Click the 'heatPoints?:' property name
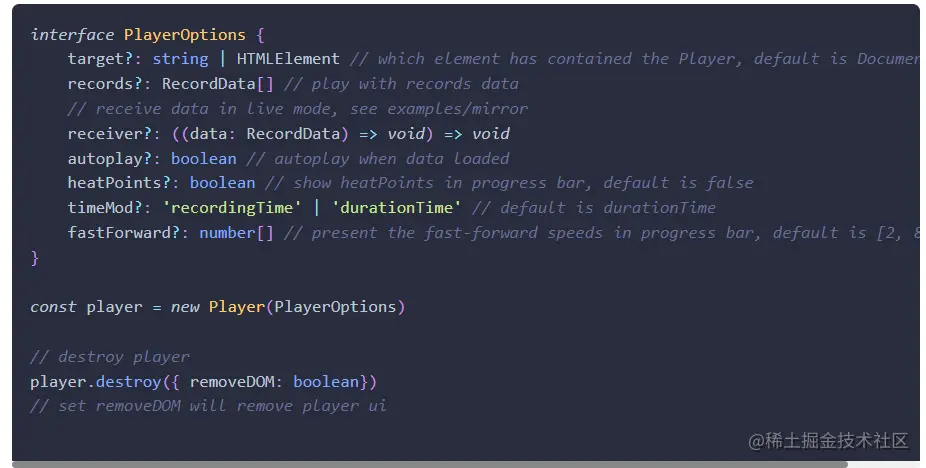Image resolution: width=926 pixels, height=468 pixels. [x=123, y=183]
